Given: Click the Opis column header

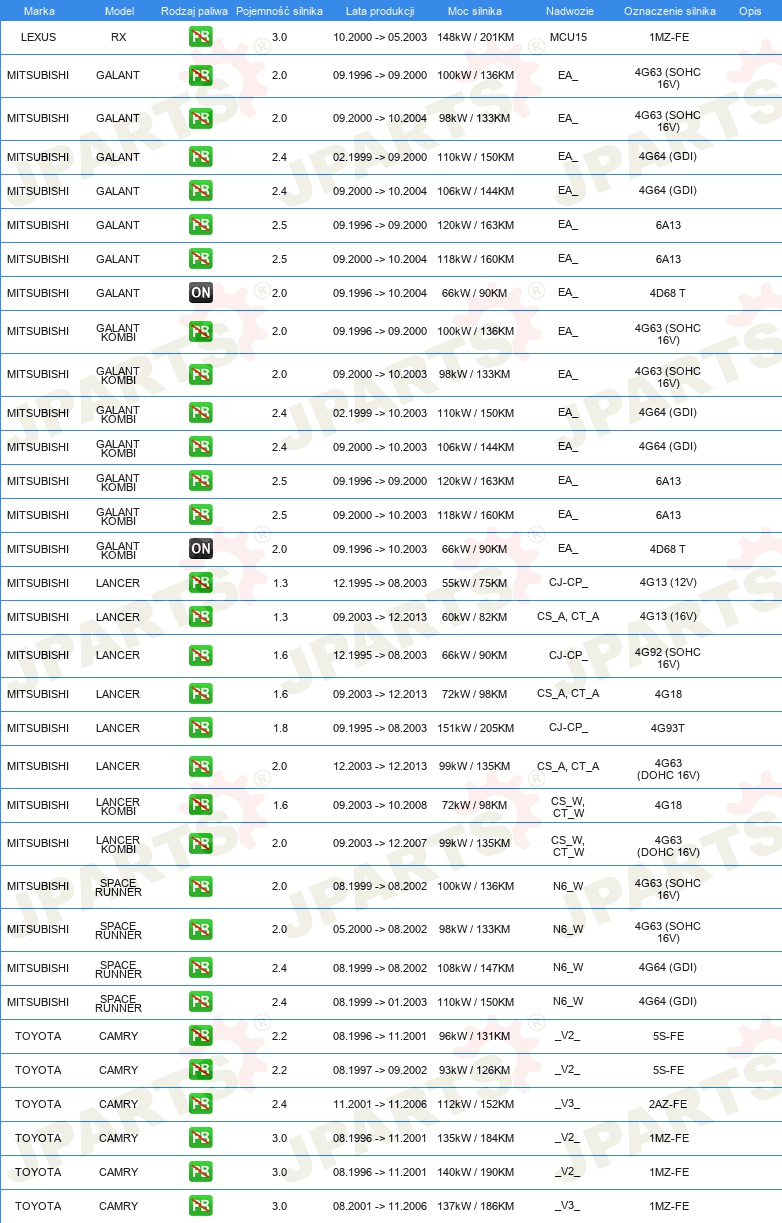Looking at the screenshot, I should click(x=749, y=11).
